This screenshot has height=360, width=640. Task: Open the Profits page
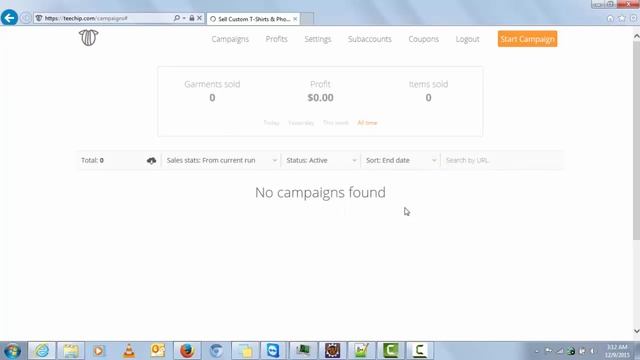coord(276,39)
